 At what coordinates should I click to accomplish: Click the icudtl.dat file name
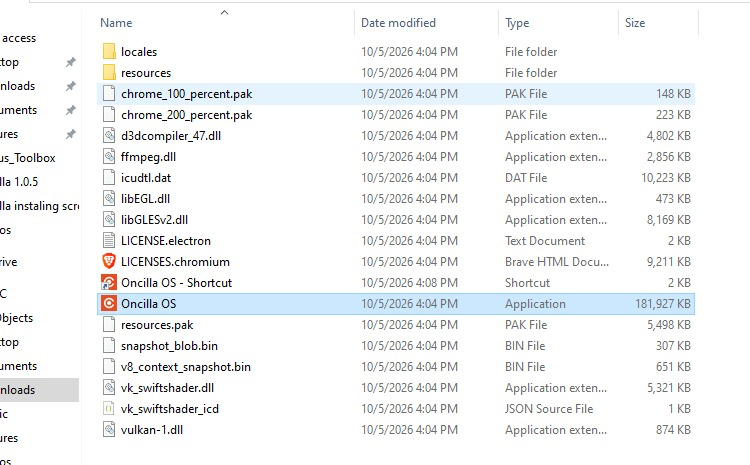[146, 178]
